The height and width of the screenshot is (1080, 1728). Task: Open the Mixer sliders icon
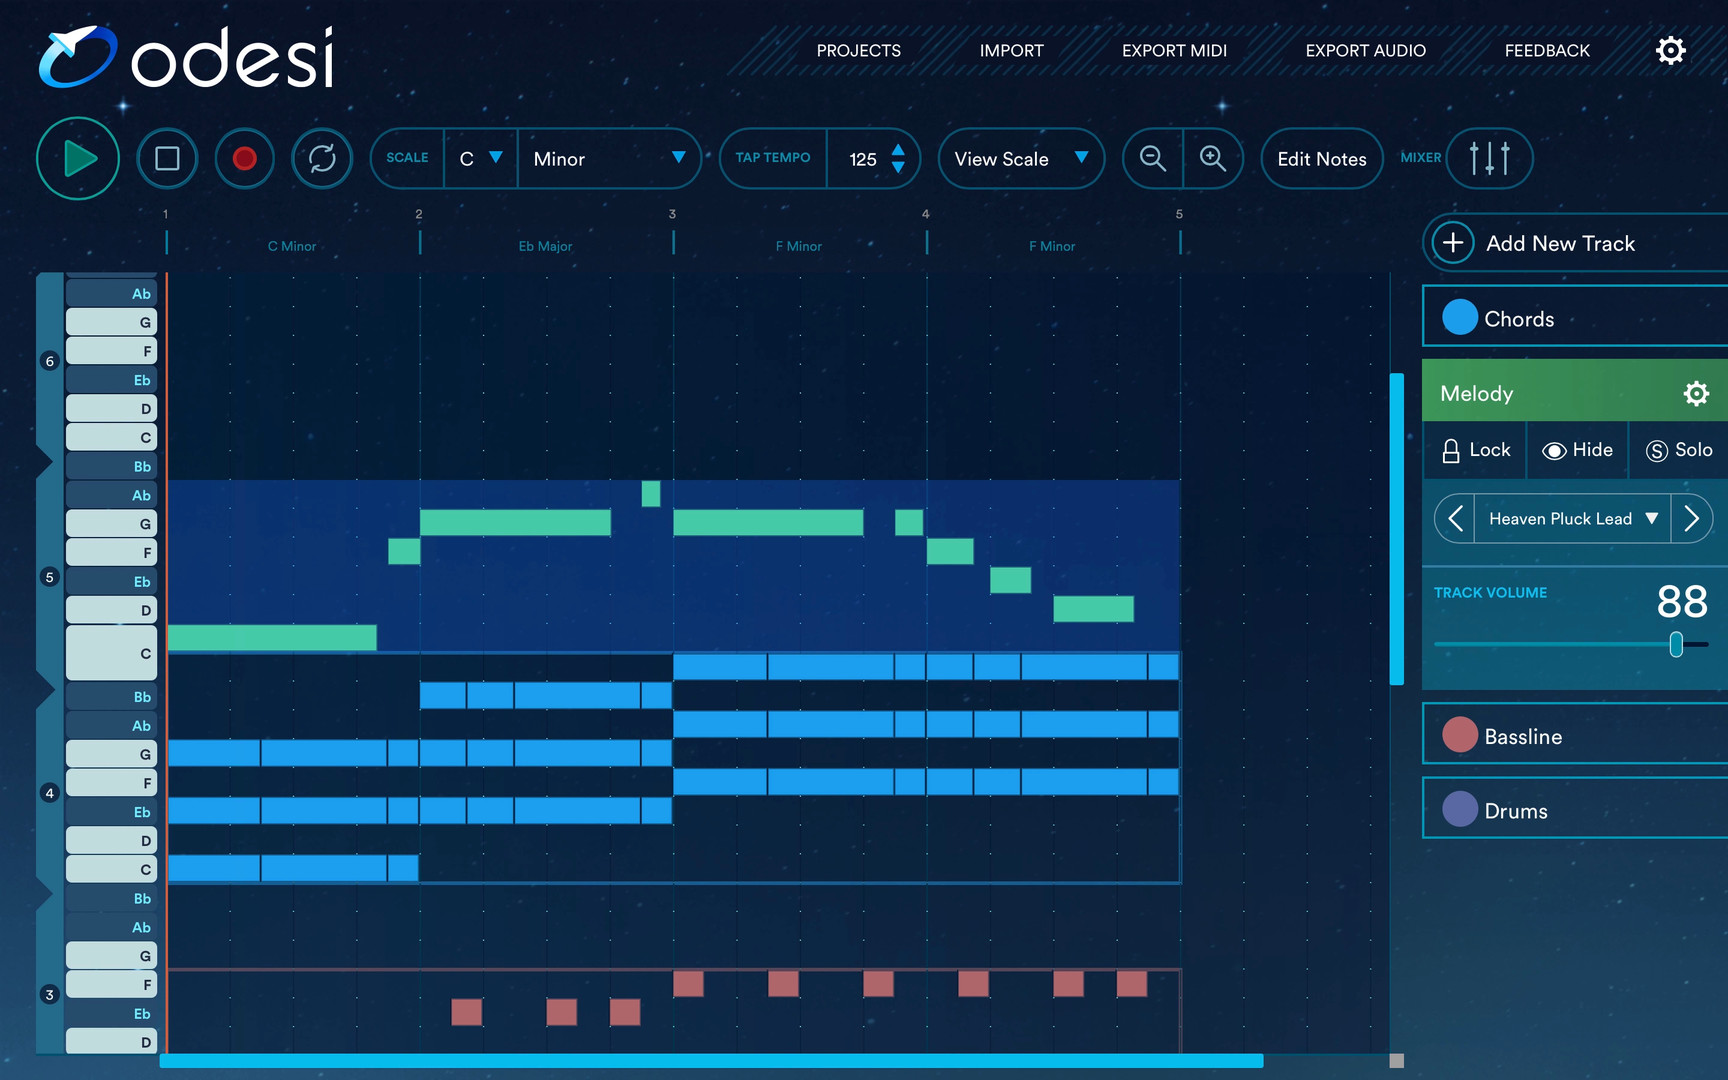pyautogui.click(x=1489, y=158)
